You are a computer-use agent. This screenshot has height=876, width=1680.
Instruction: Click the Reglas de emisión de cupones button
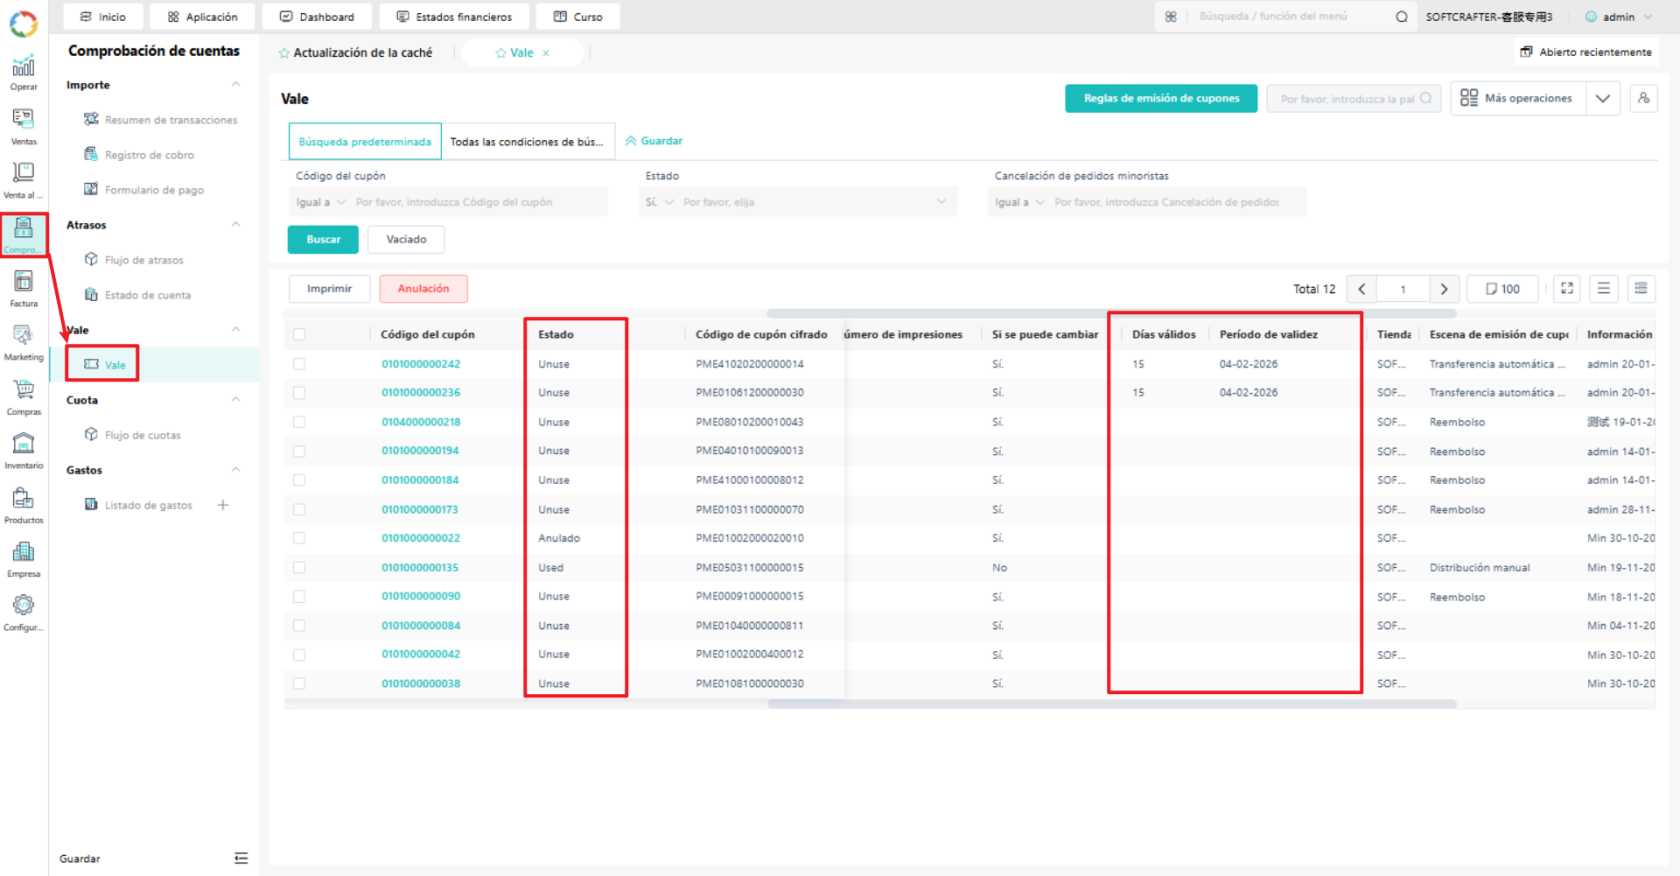click(1161, 98)
